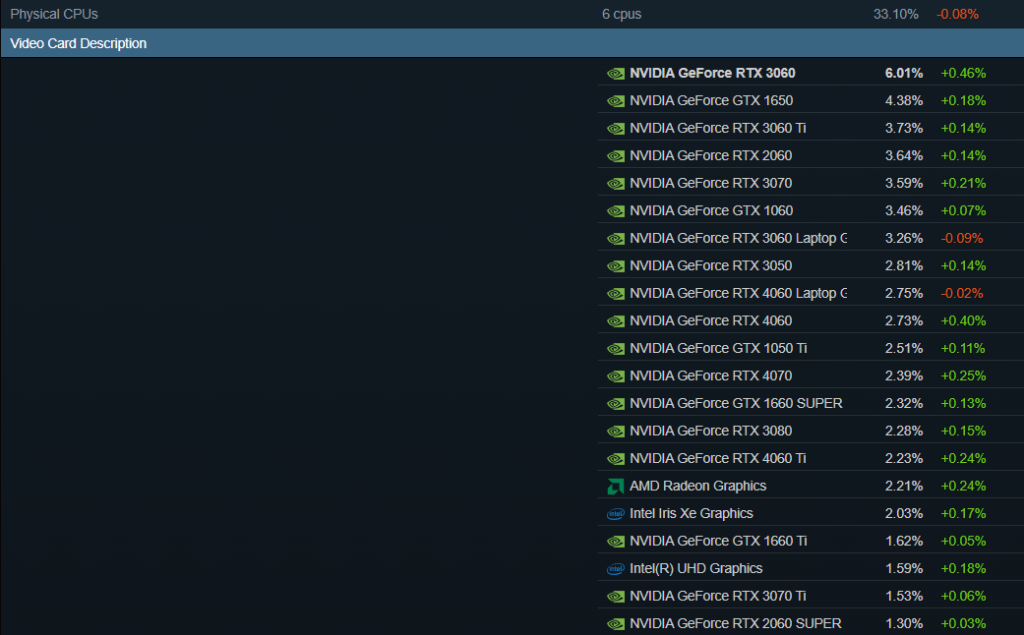1024x635 pixels.
Task: Select the NVIDIA GeForce RTX 3070 name
Action: point(711,183)
